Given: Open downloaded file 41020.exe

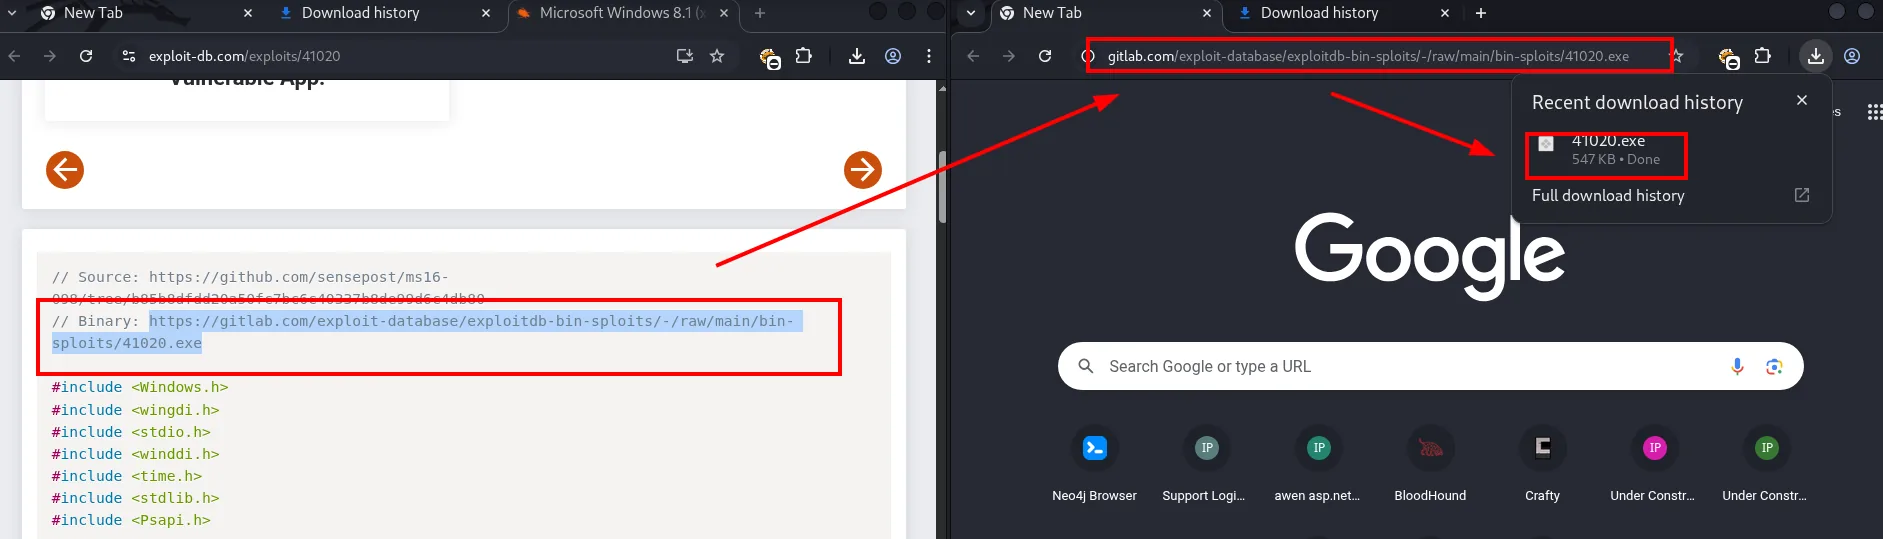Looking at the screenshot, I should (x=1607, y=150).
